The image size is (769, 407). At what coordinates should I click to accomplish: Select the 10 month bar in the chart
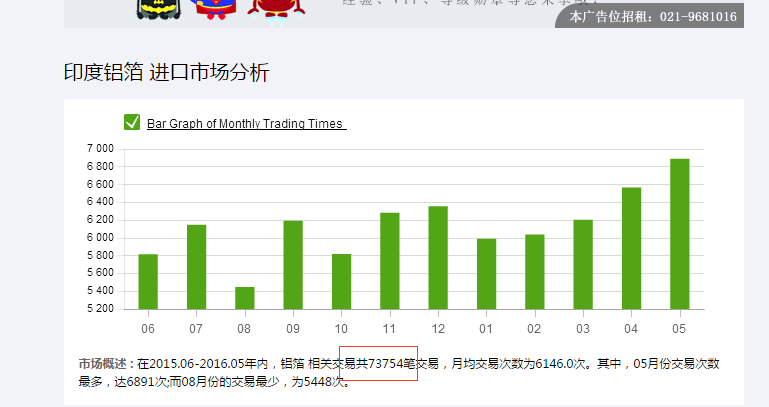(341, 281)
